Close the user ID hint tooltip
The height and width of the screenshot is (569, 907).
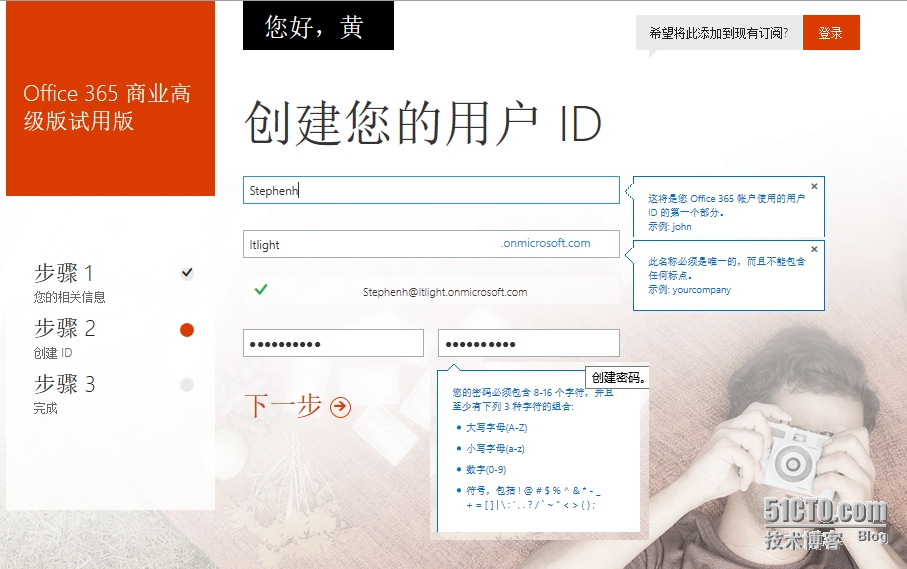click(814, 186)
